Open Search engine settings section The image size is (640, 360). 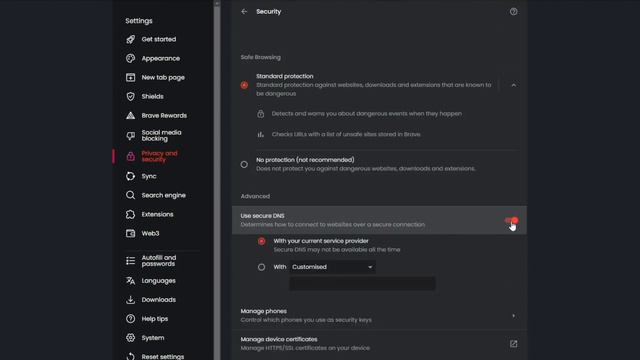pyautogui.click(x=163, y=195)
